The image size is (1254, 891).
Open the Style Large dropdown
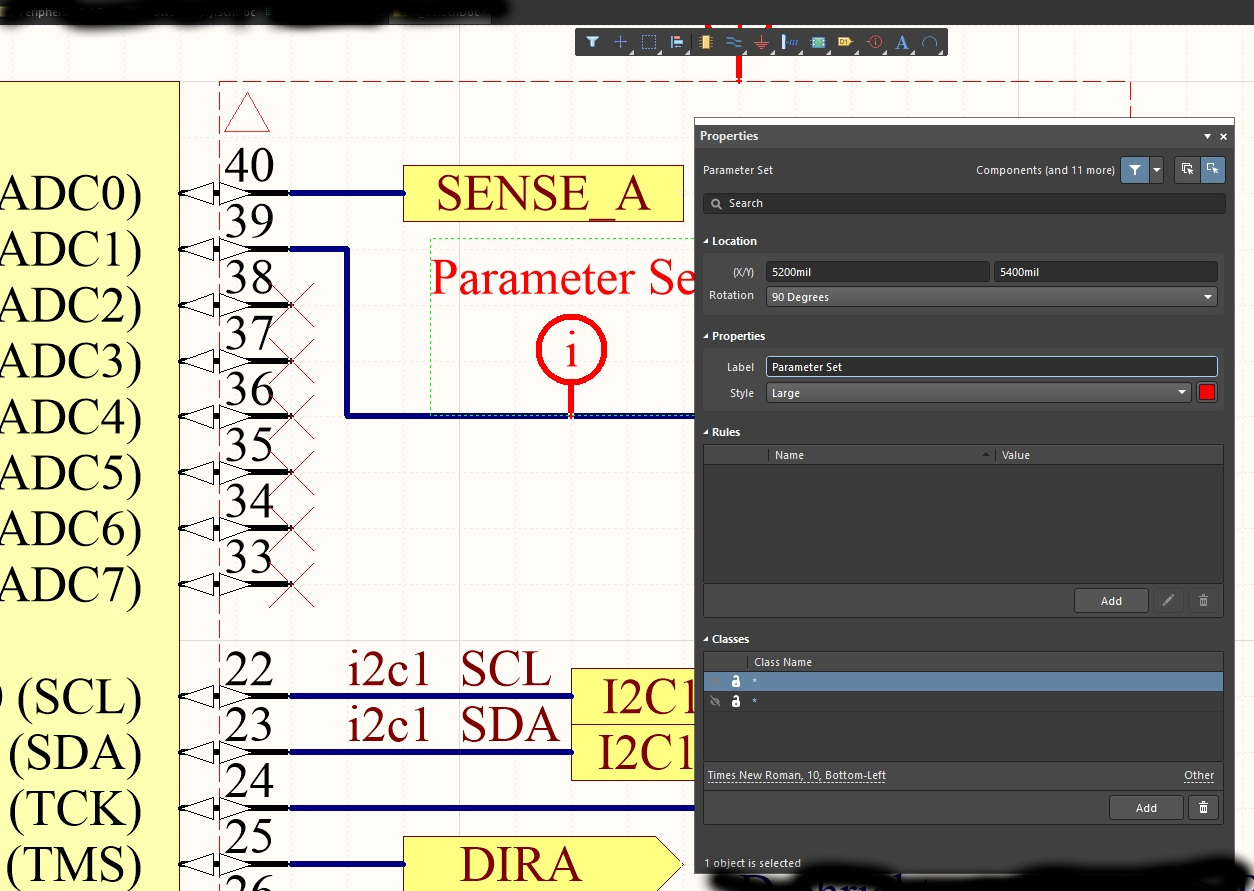click(x=979, y=393)
